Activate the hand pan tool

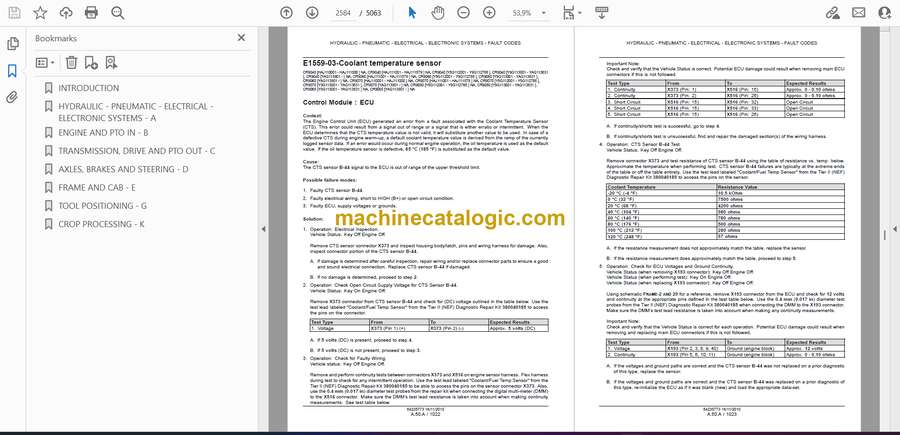click(438, 13)
